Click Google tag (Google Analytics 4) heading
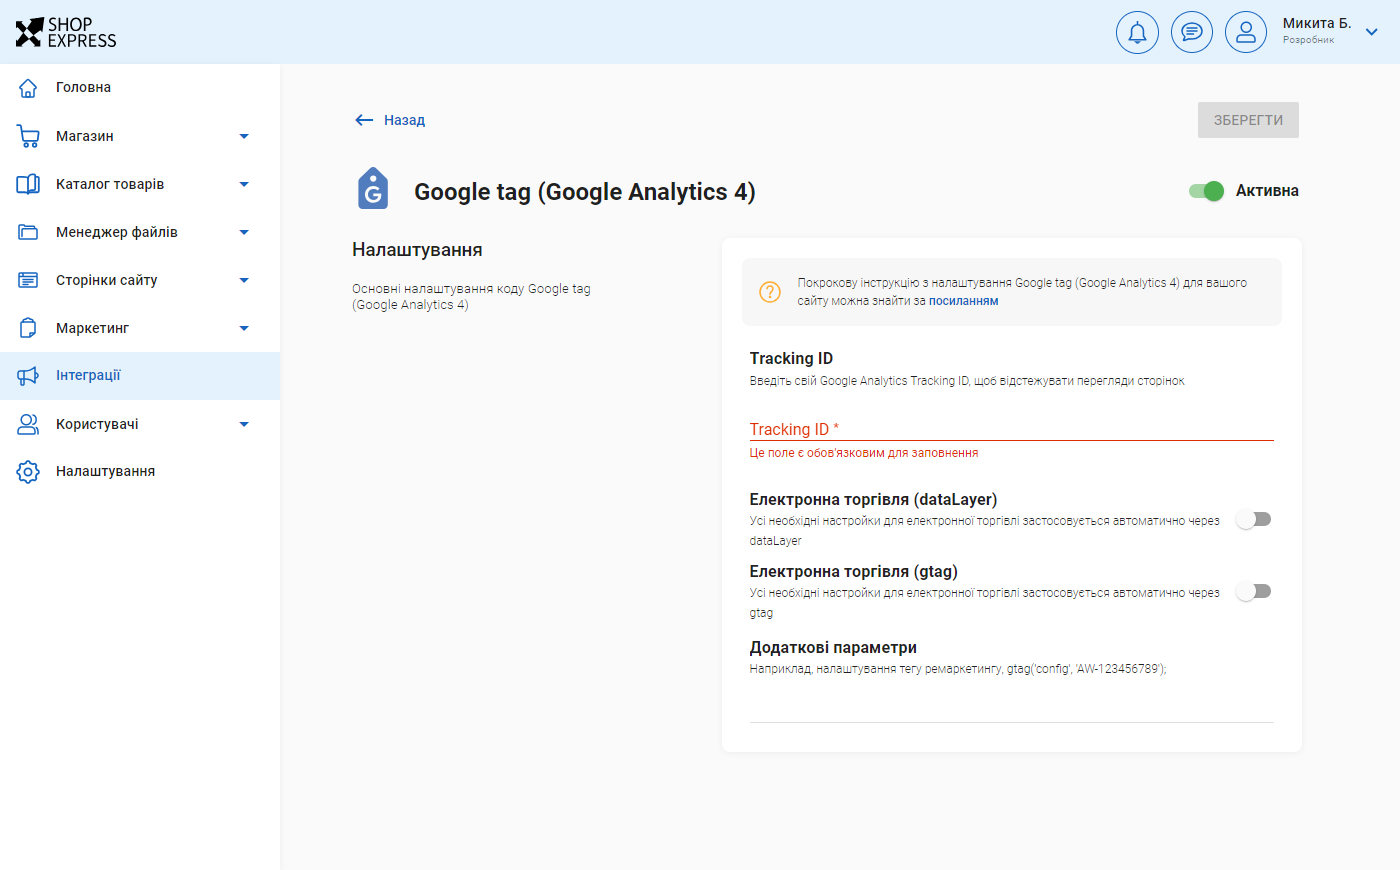 585,191
